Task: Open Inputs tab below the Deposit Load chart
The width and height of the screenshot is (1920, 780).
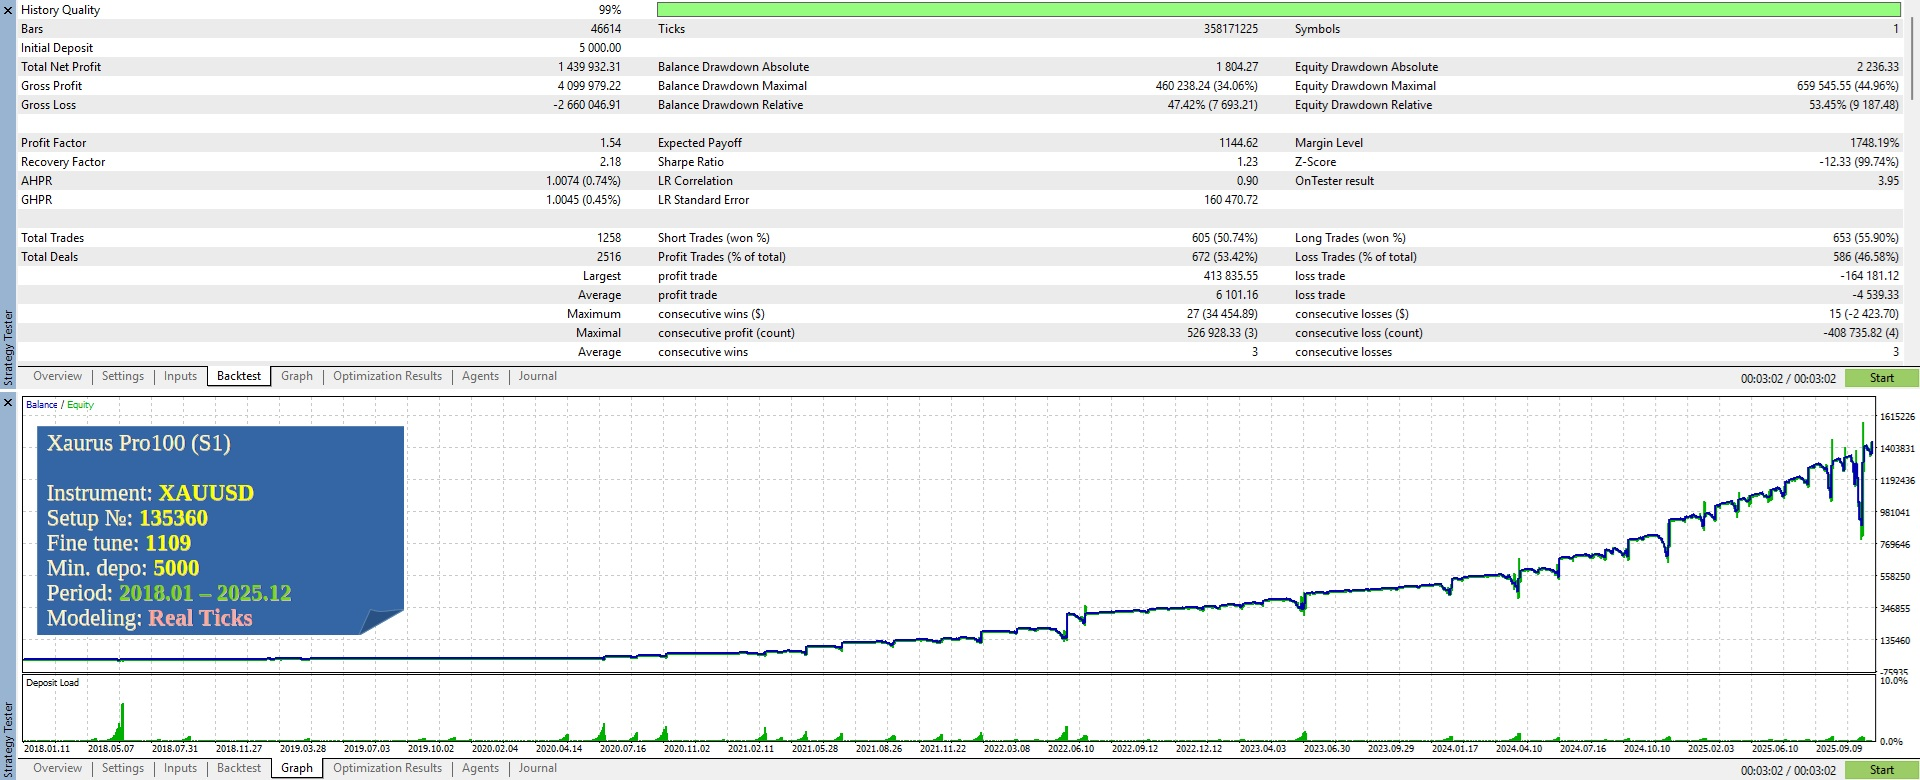Action: point(180,768)
